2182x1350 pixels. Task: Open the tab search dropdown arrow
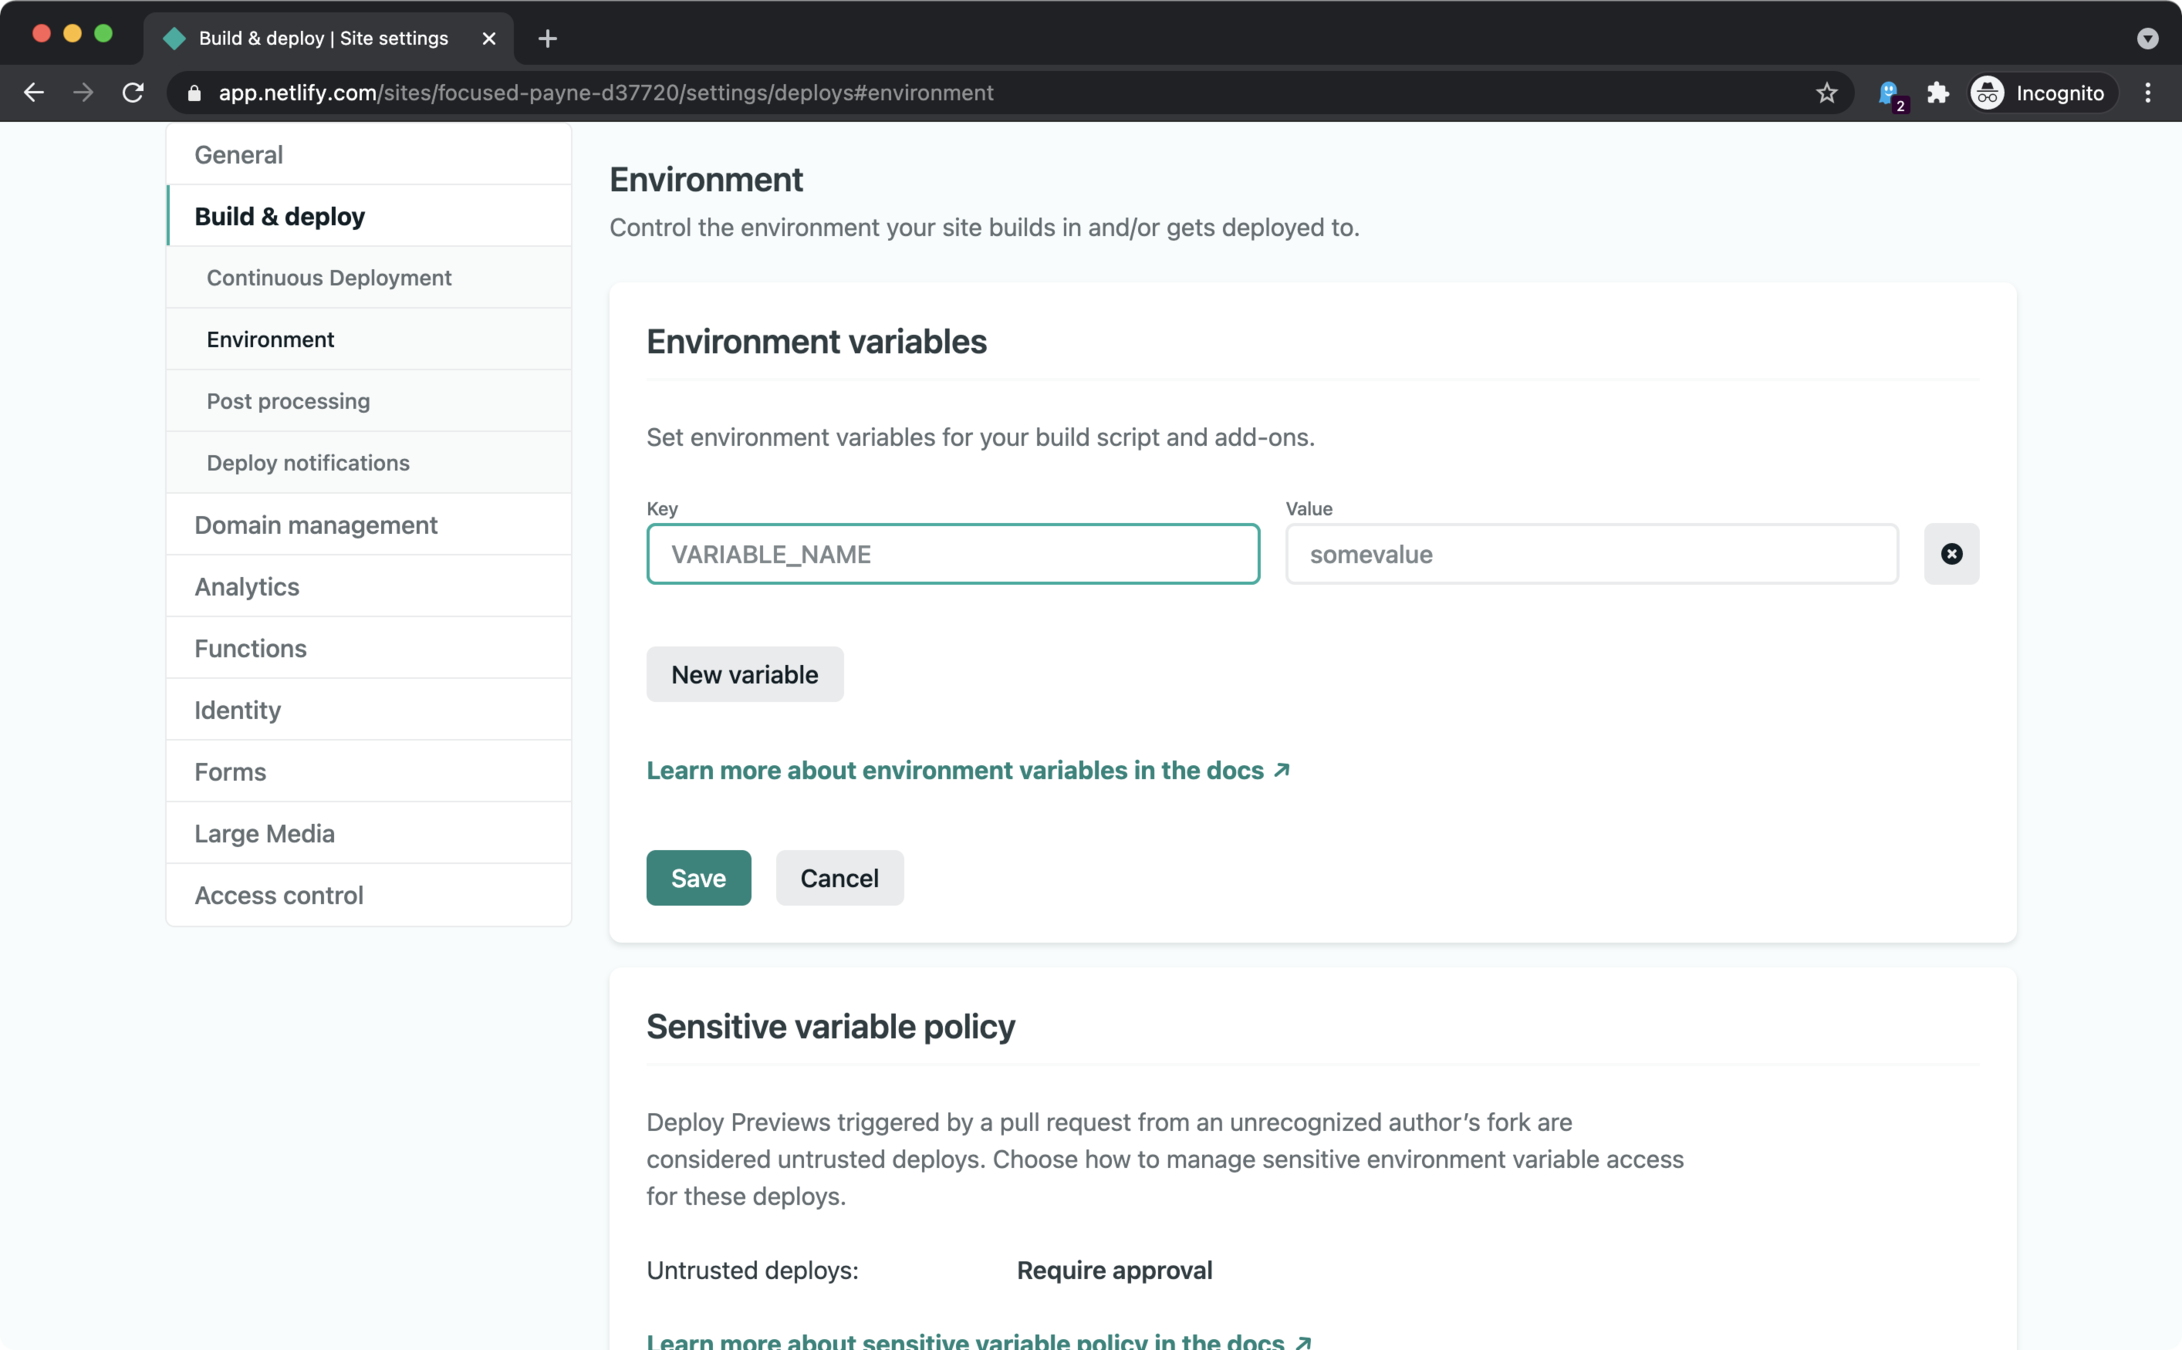click(2147, 38)
